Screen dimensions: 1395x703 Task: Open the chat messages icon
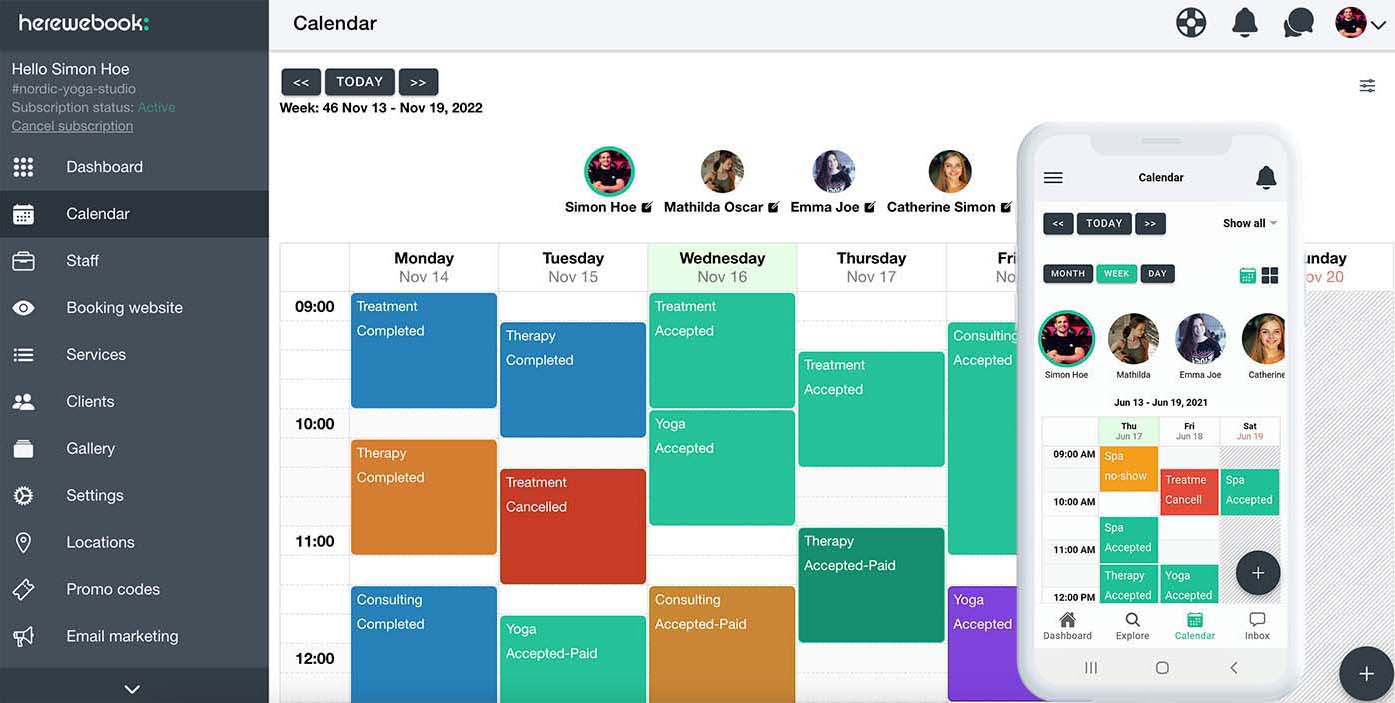point(1298,23)
